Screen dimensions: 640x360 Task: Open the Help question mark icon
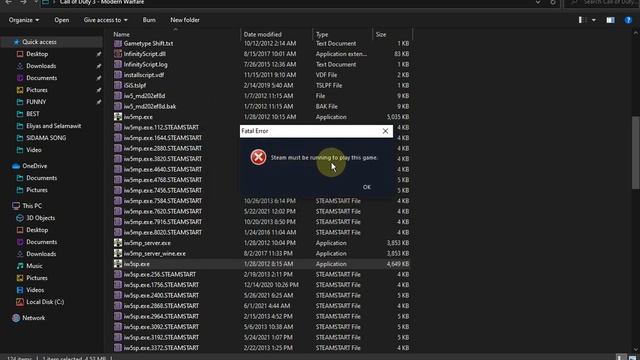tap(628, 20)
